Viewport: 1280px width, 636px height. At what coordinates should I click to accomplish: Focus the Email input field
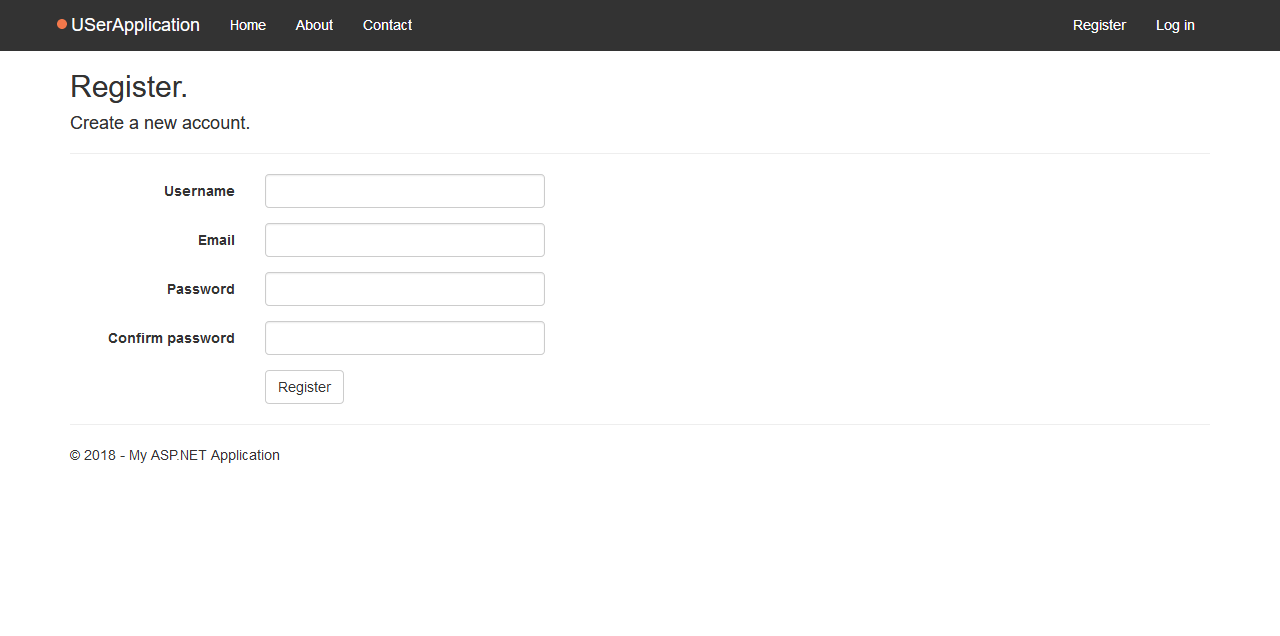404,240
